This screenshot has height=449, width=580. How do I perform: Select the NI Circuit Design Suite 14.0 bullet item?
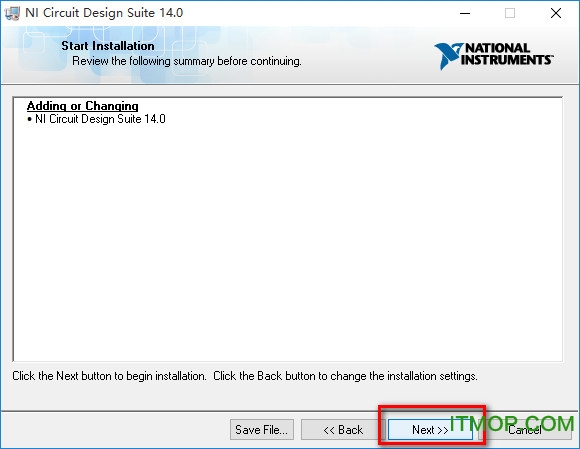(x=96, y=119)
